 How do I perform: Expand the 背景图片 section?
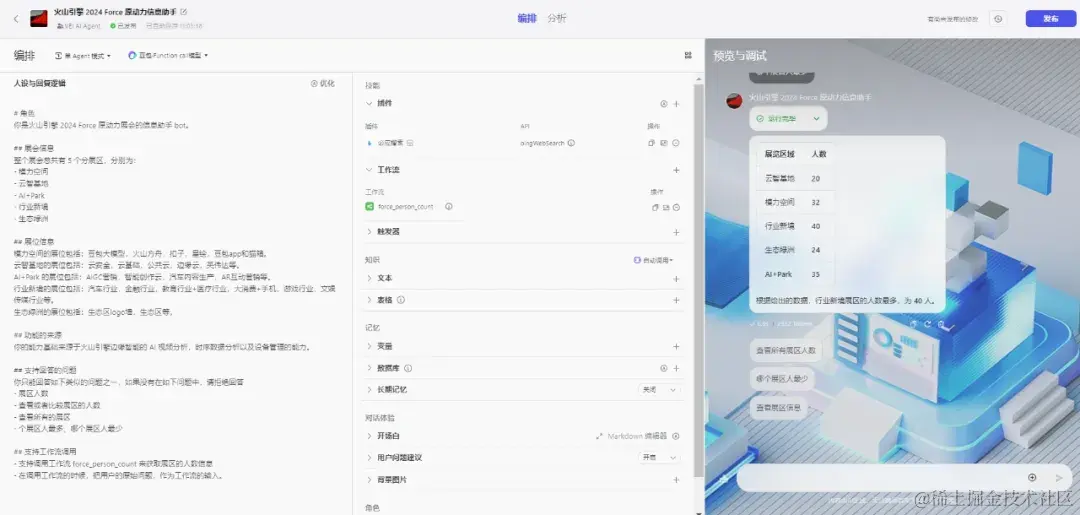369,480
